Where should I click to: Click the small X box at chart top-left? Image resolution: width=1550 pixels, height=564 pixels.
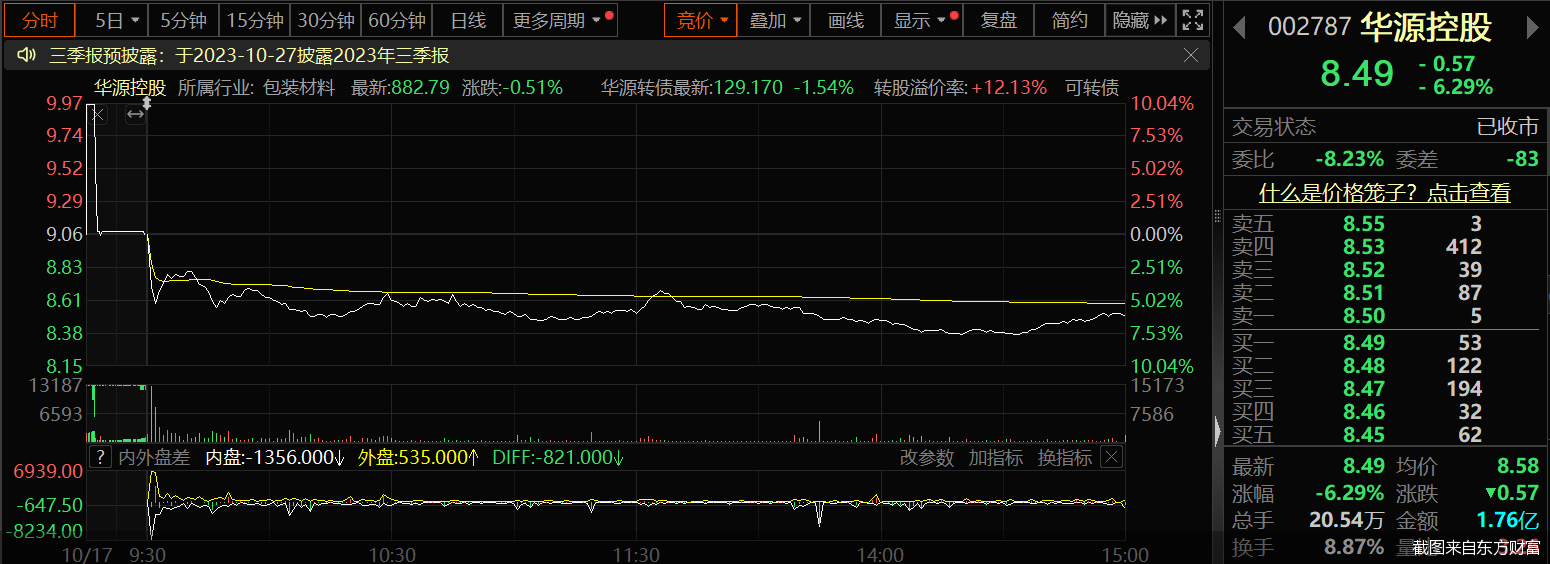(98, 115)
